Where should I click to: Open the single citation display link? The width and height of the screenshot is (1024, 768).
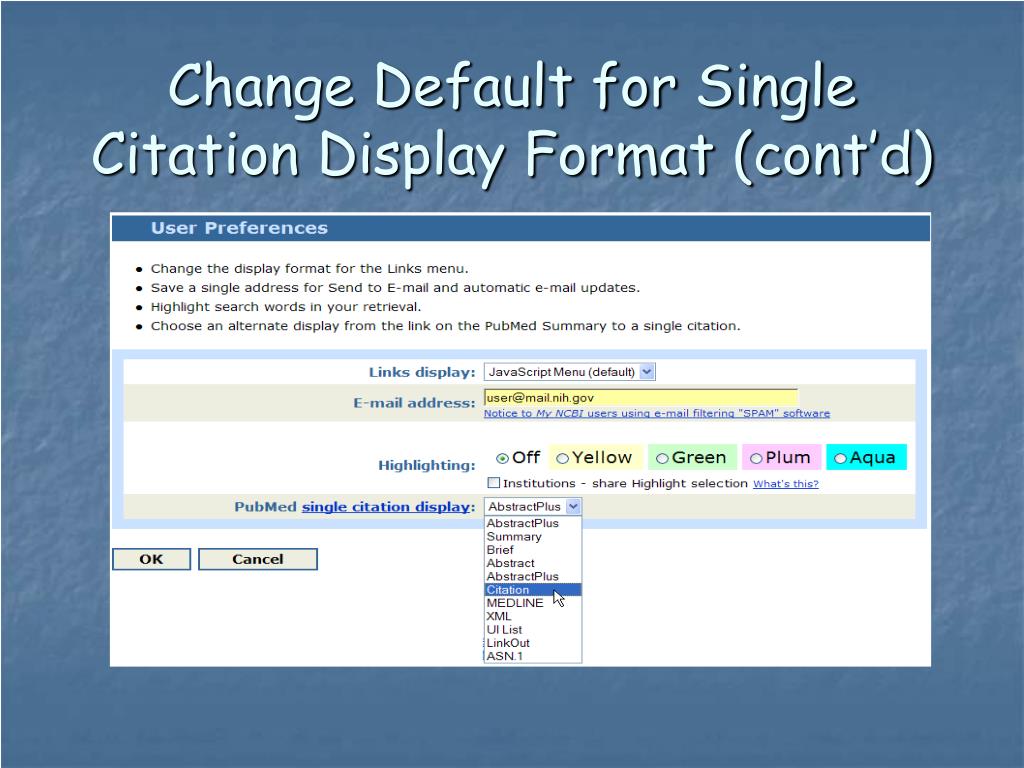[x=386, y=507]
